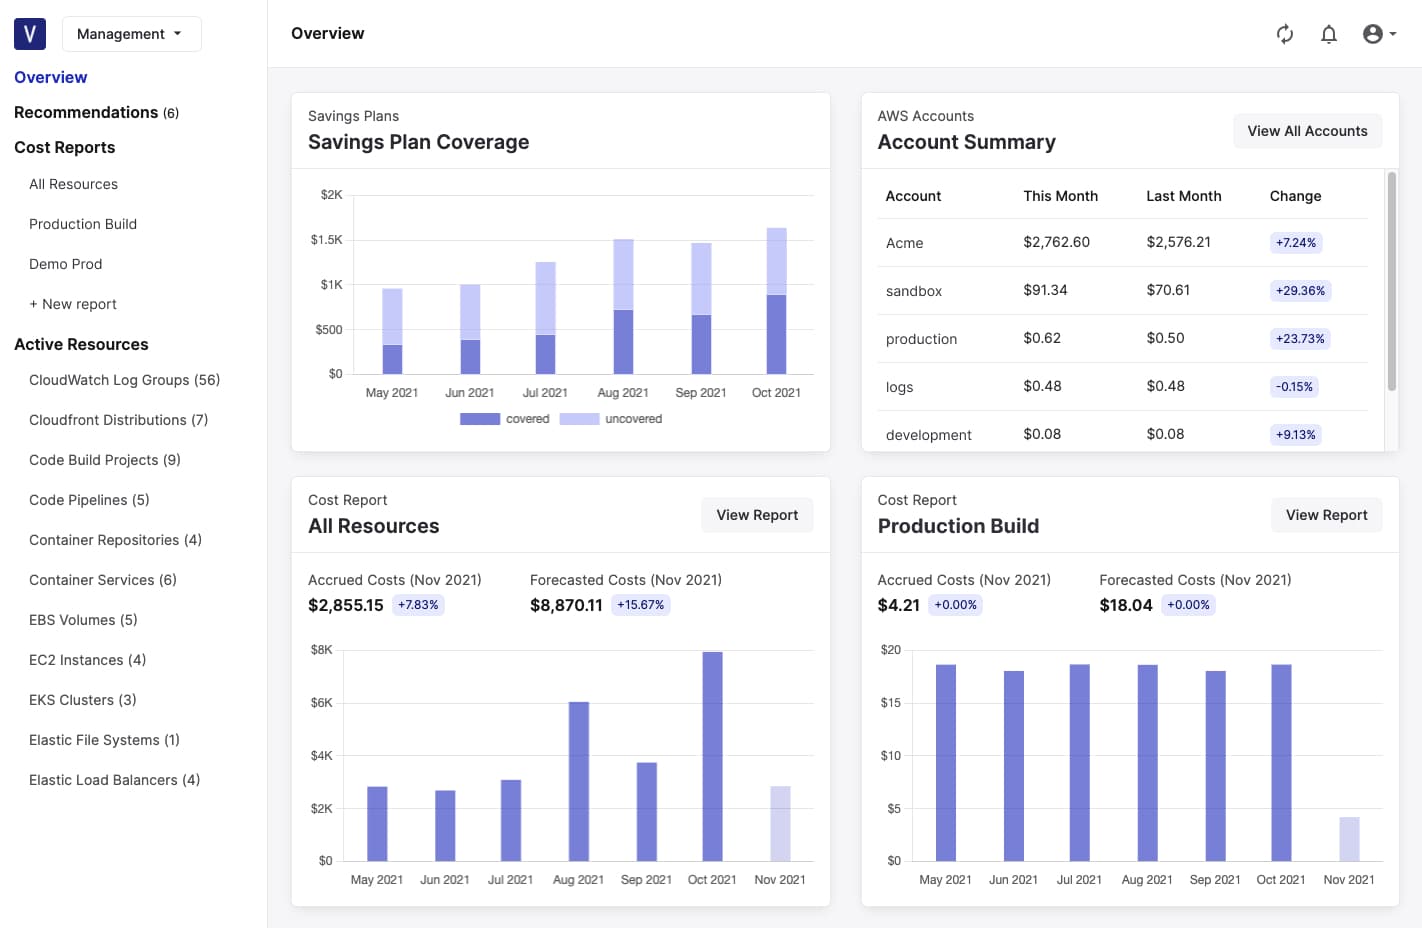Image resolution: width=1422 pixels, height=928 pixels.
Task: Open Recommendations from the sidebar
Action: point(86,112)
